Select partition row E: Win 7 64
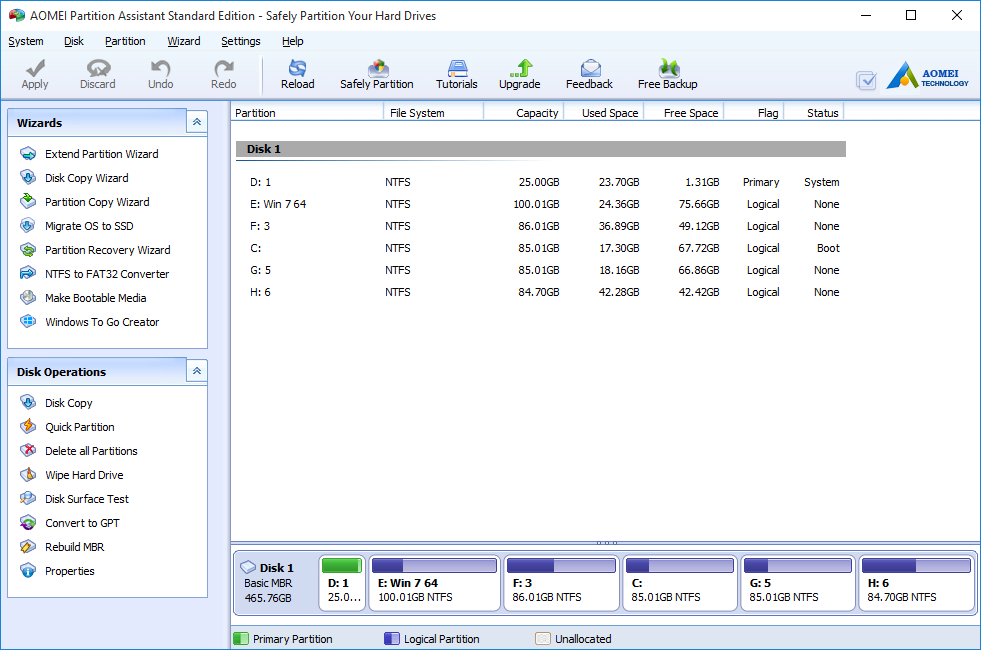This screenshot has height=650, width=981. 541,204
